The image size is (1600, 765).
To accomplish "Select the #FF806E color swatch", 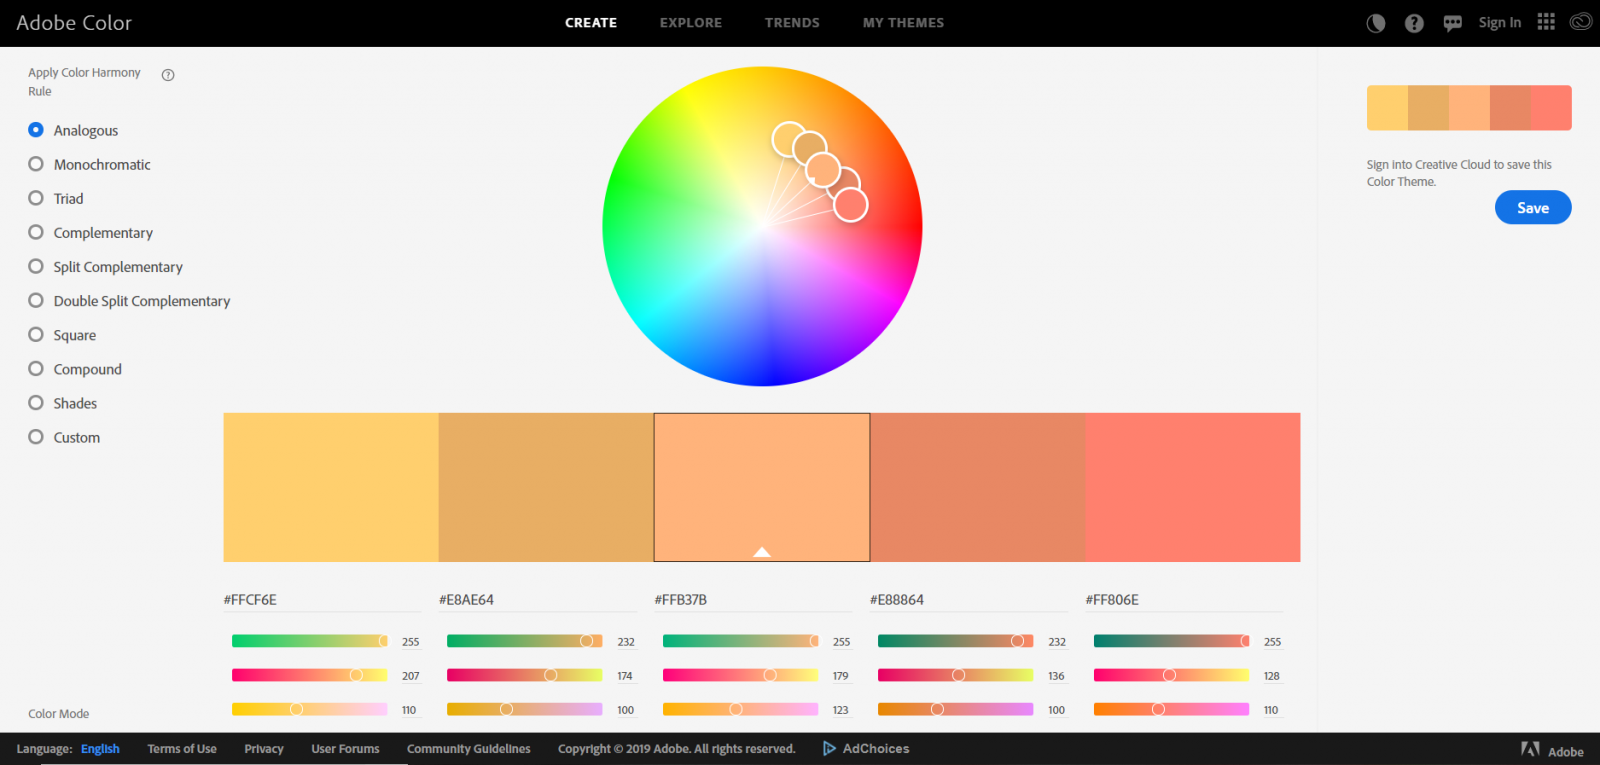I will click(x=1192, y=487).
